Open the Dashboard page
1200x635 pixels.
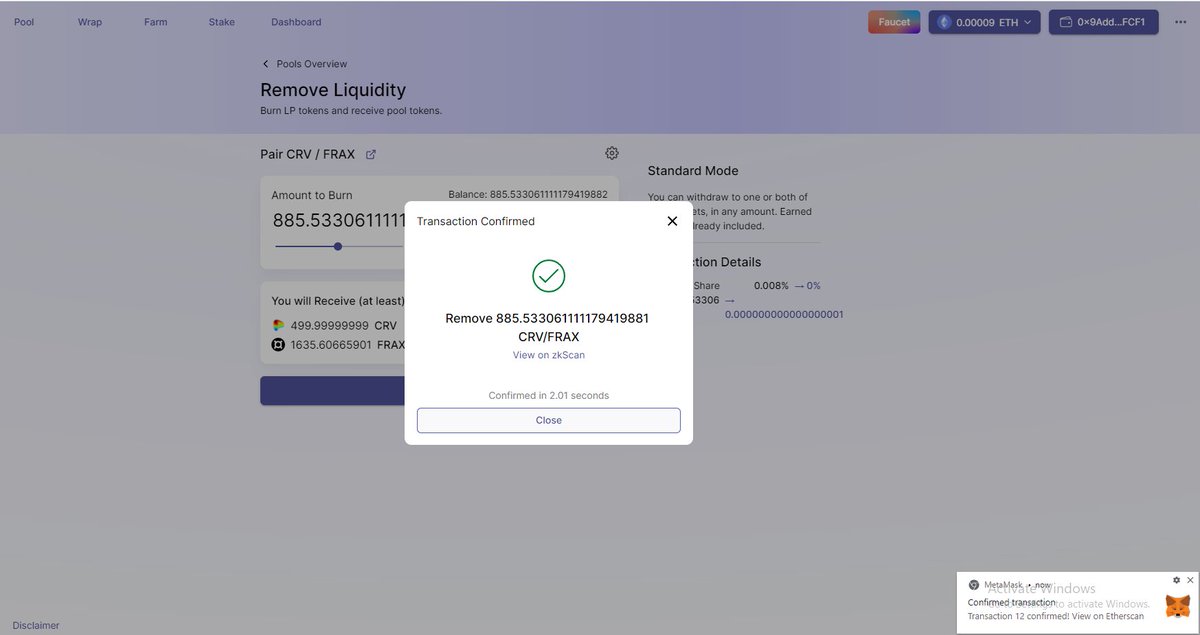pyautogui.click(x=296, y=22)
